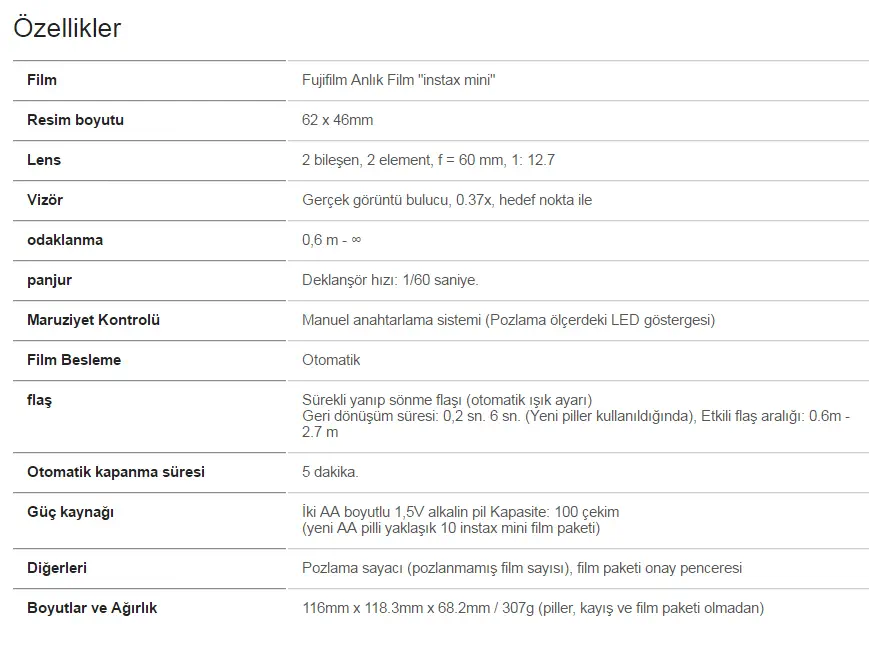Screen dimensions: 869x648
Task: Click the Fujifilm Anlık Film "instax mini" value
Action: click(x=398, y=80)
